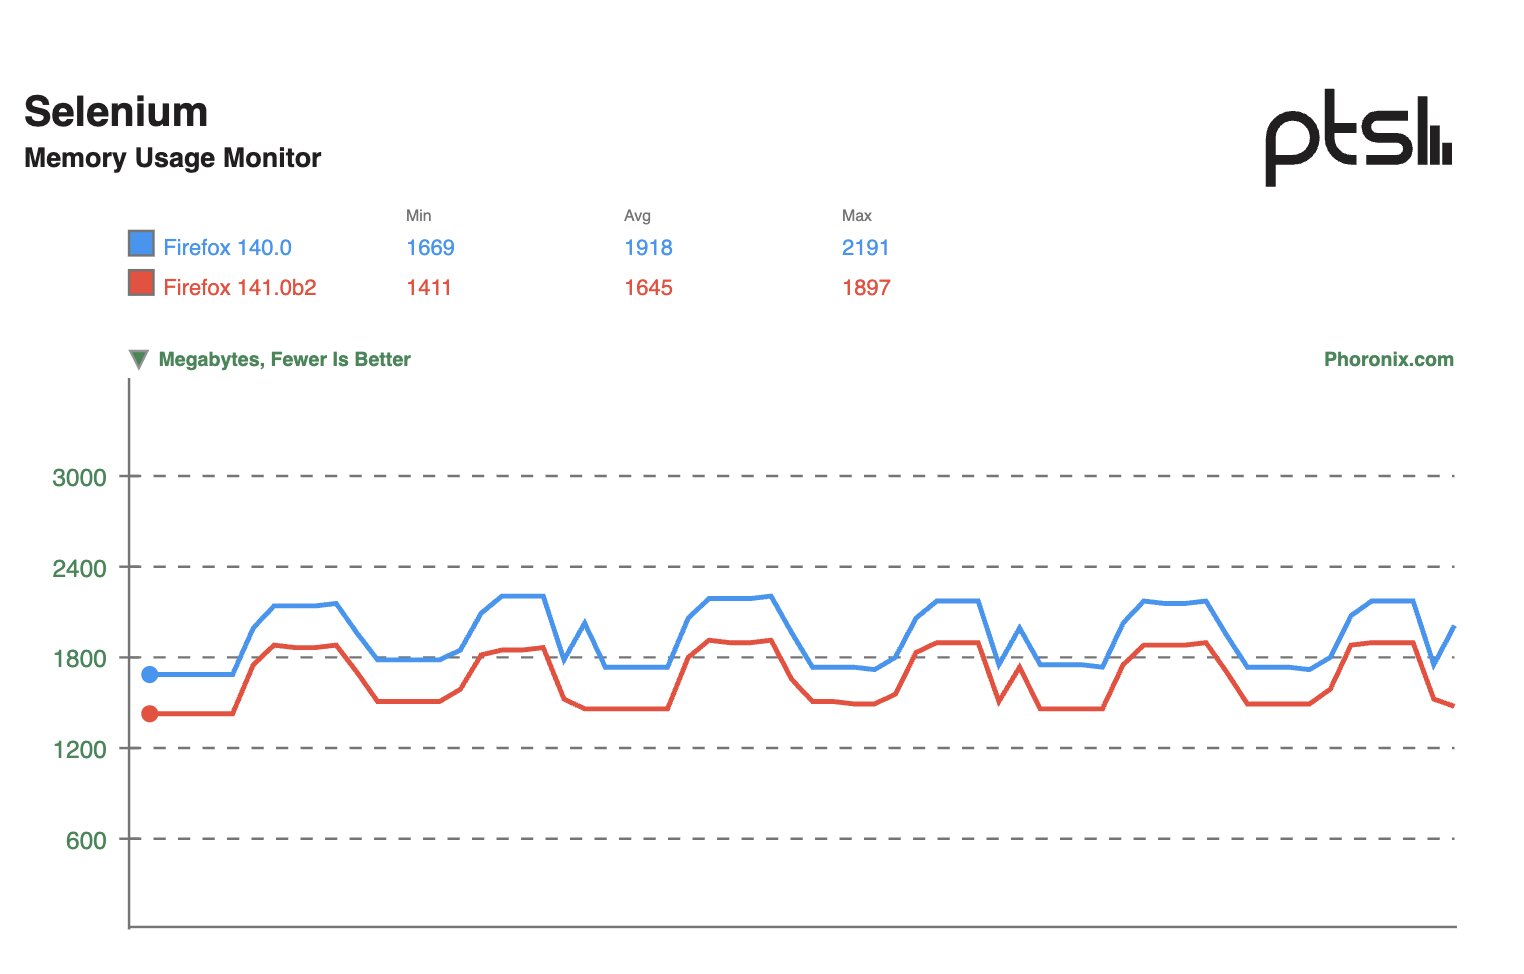Screen dimensions: 1524x974
Task: Click the Selenium chart title
Action: pos(116,112)
